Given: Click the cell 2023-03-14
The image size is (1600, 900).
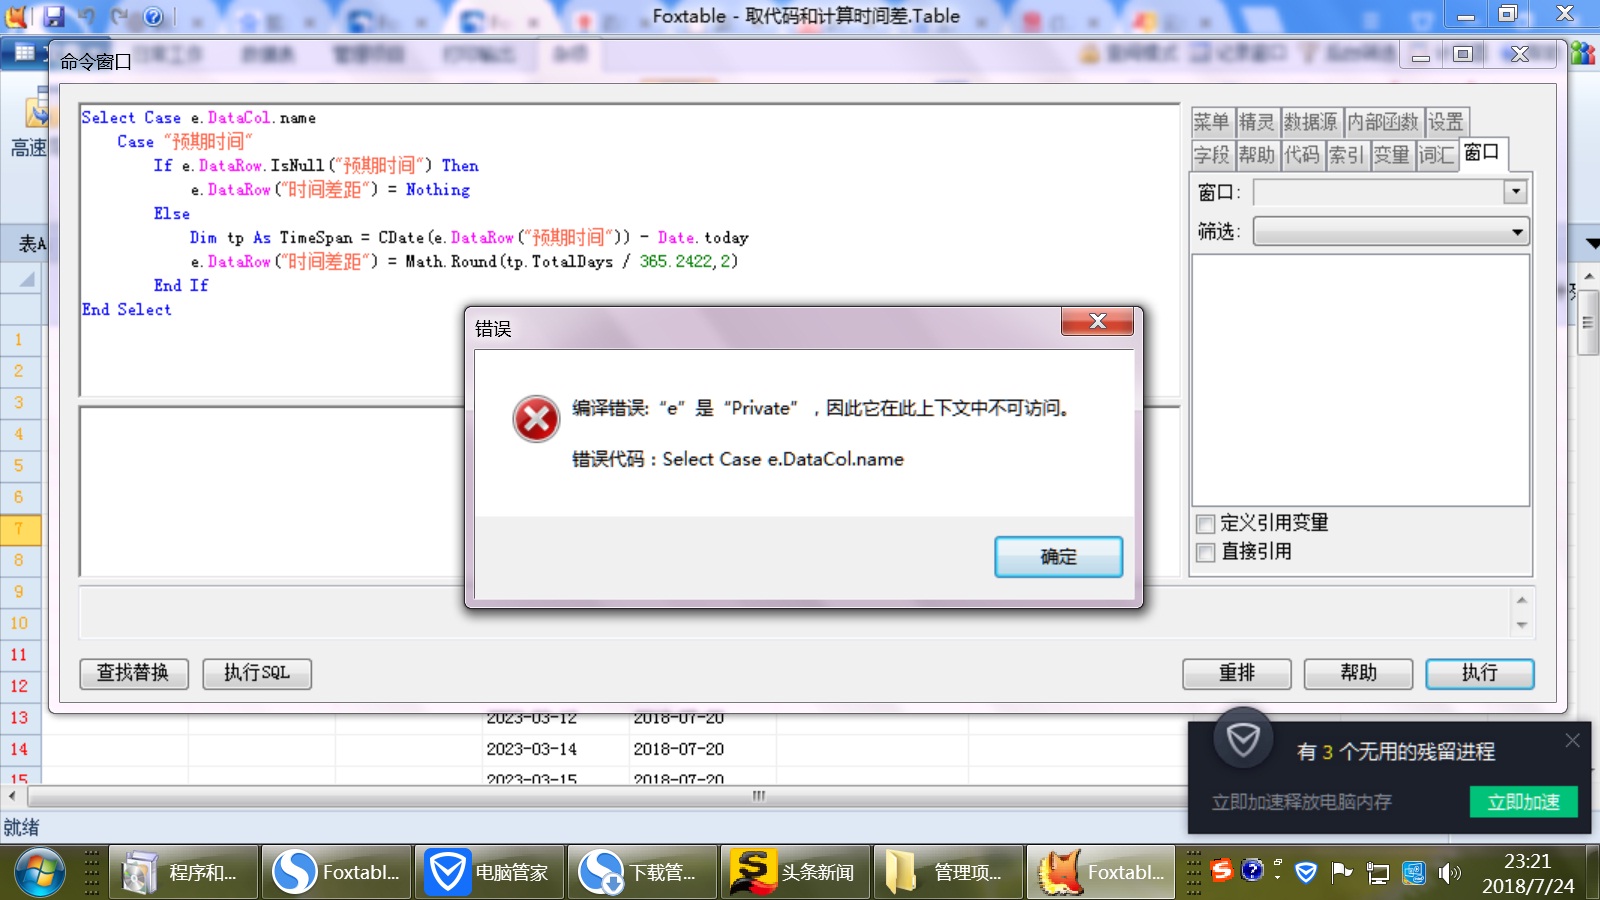Looking at the screenshot, I should point(531,750).
